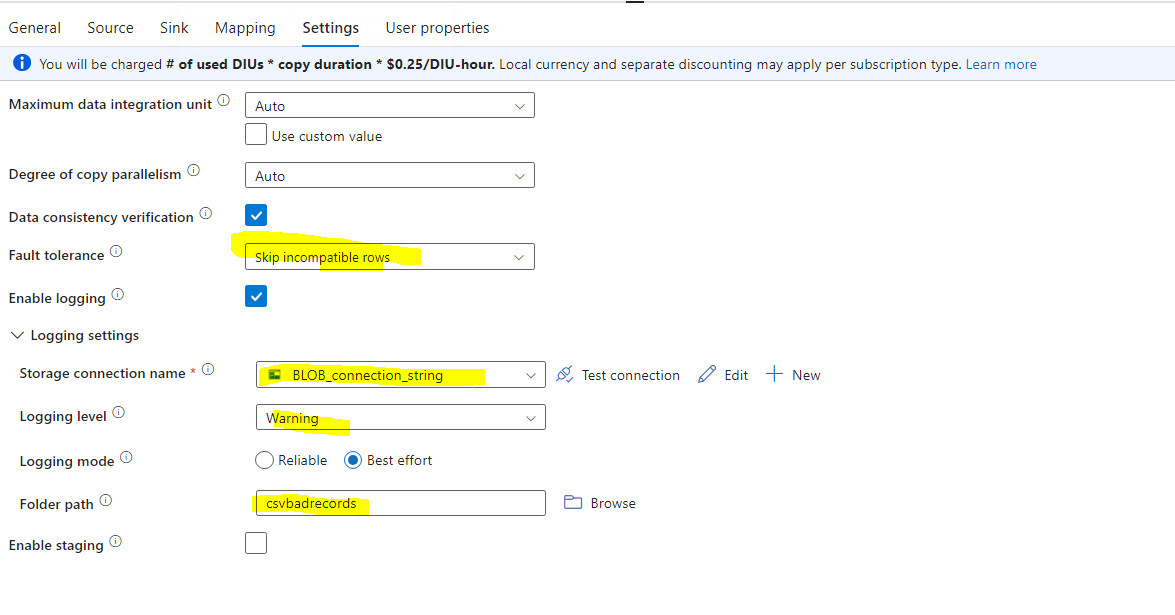Click the info icon next to Enable logging

pyautogui.click(x=119, y=294)
